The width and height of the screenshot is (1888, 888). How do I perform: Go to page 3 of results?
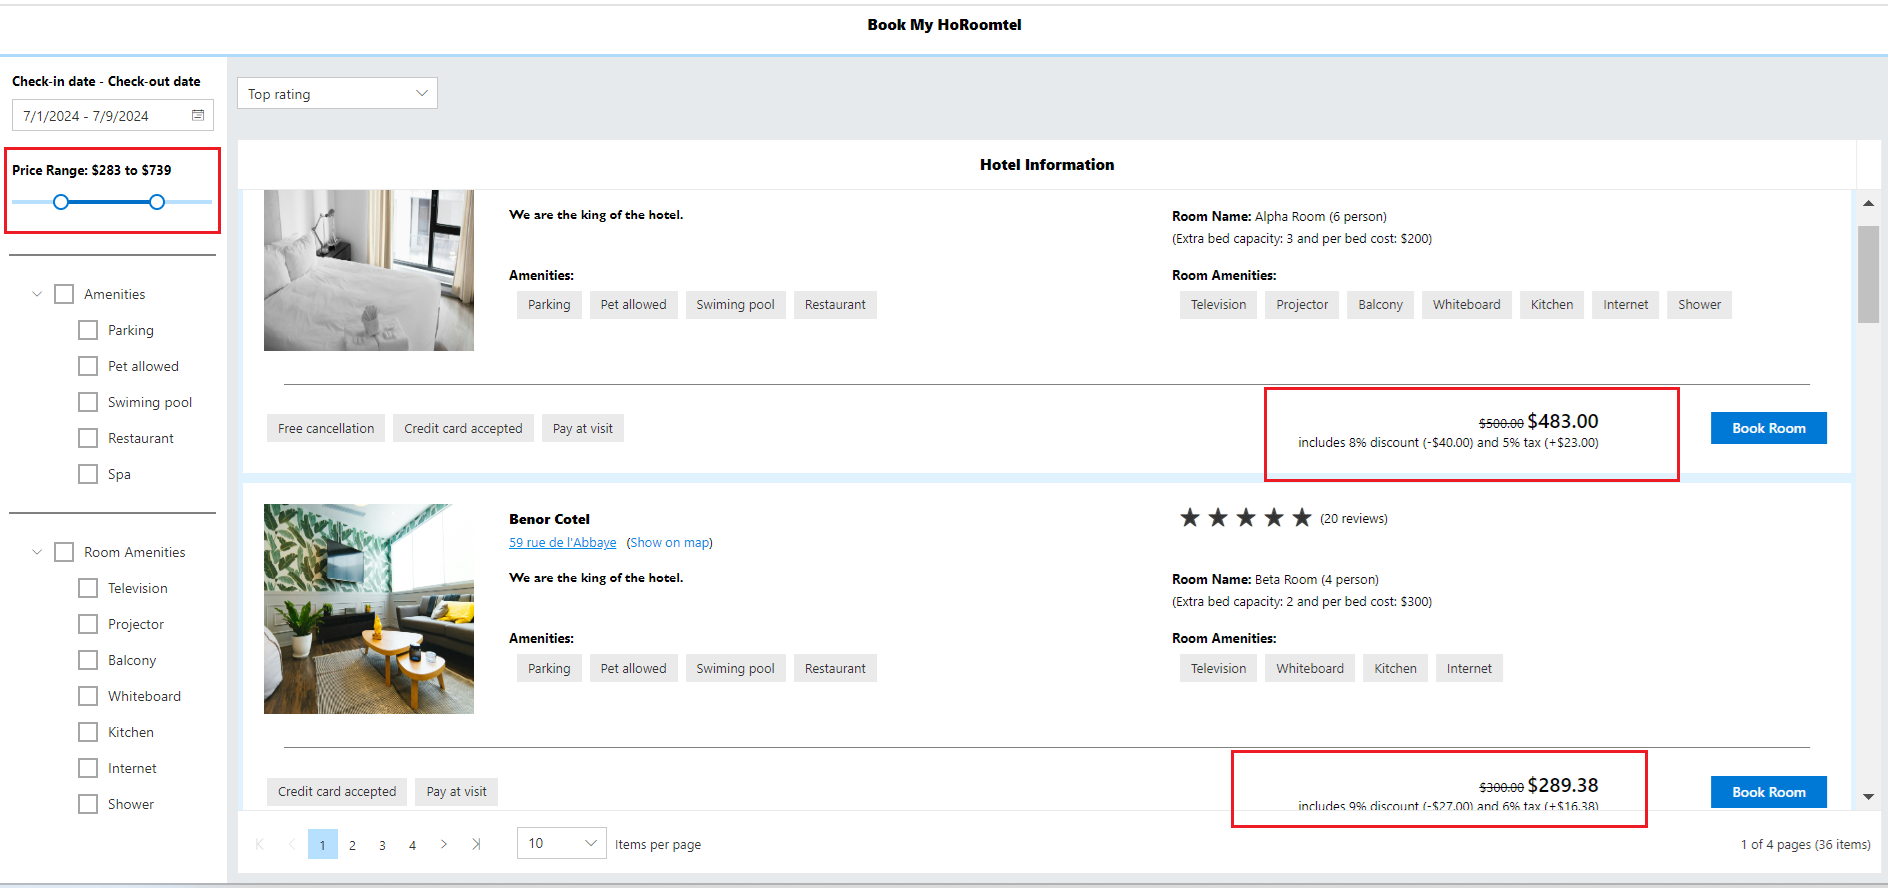coord(382,845)
